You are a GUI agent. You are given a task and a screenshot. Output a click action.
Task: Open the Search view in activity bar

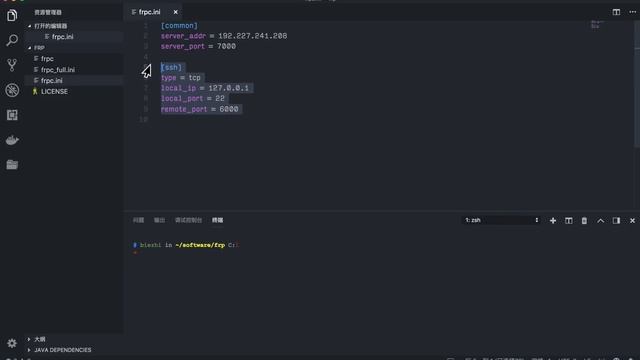12,40
